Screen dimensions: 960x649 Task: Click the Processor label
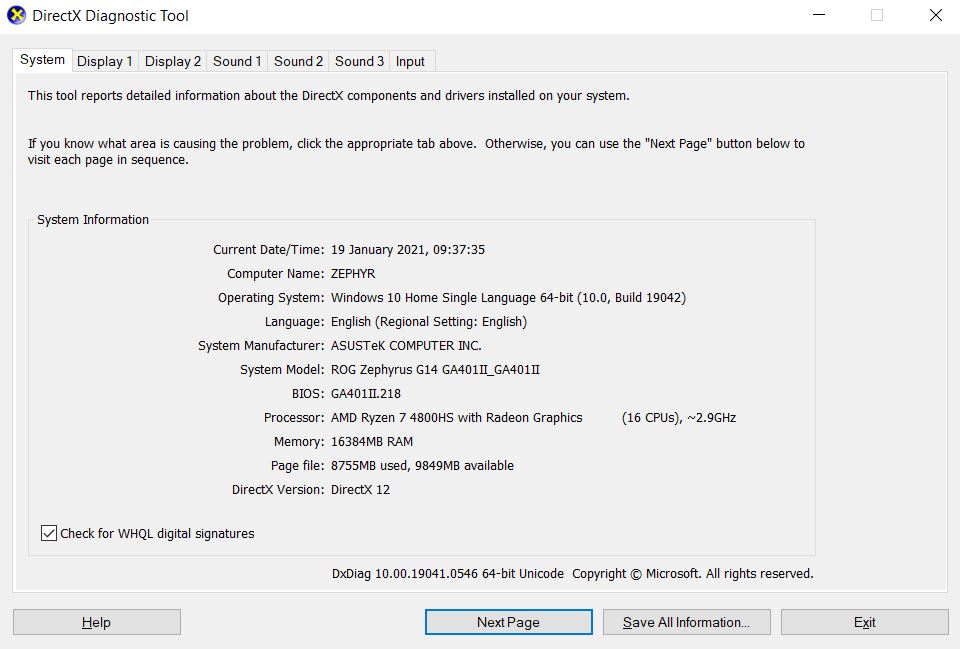[294, 418]
